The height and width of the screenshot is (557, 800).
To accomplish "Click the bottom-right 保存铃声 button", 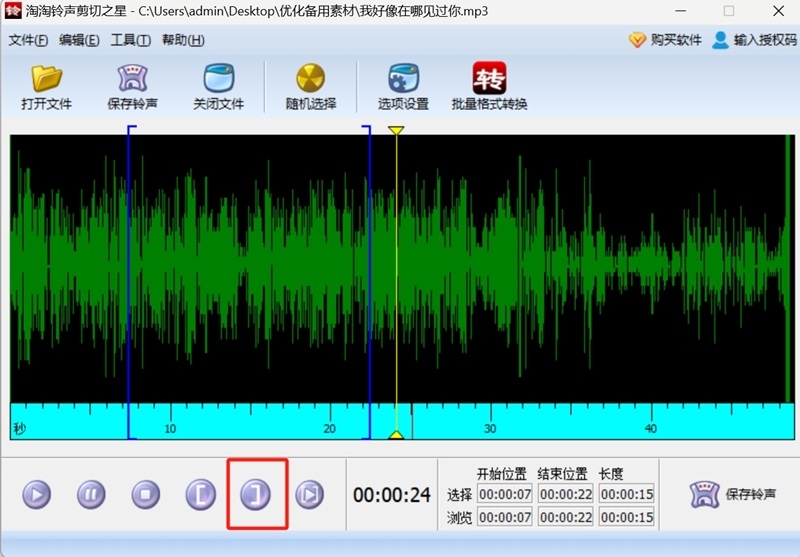I will point(733,494).
